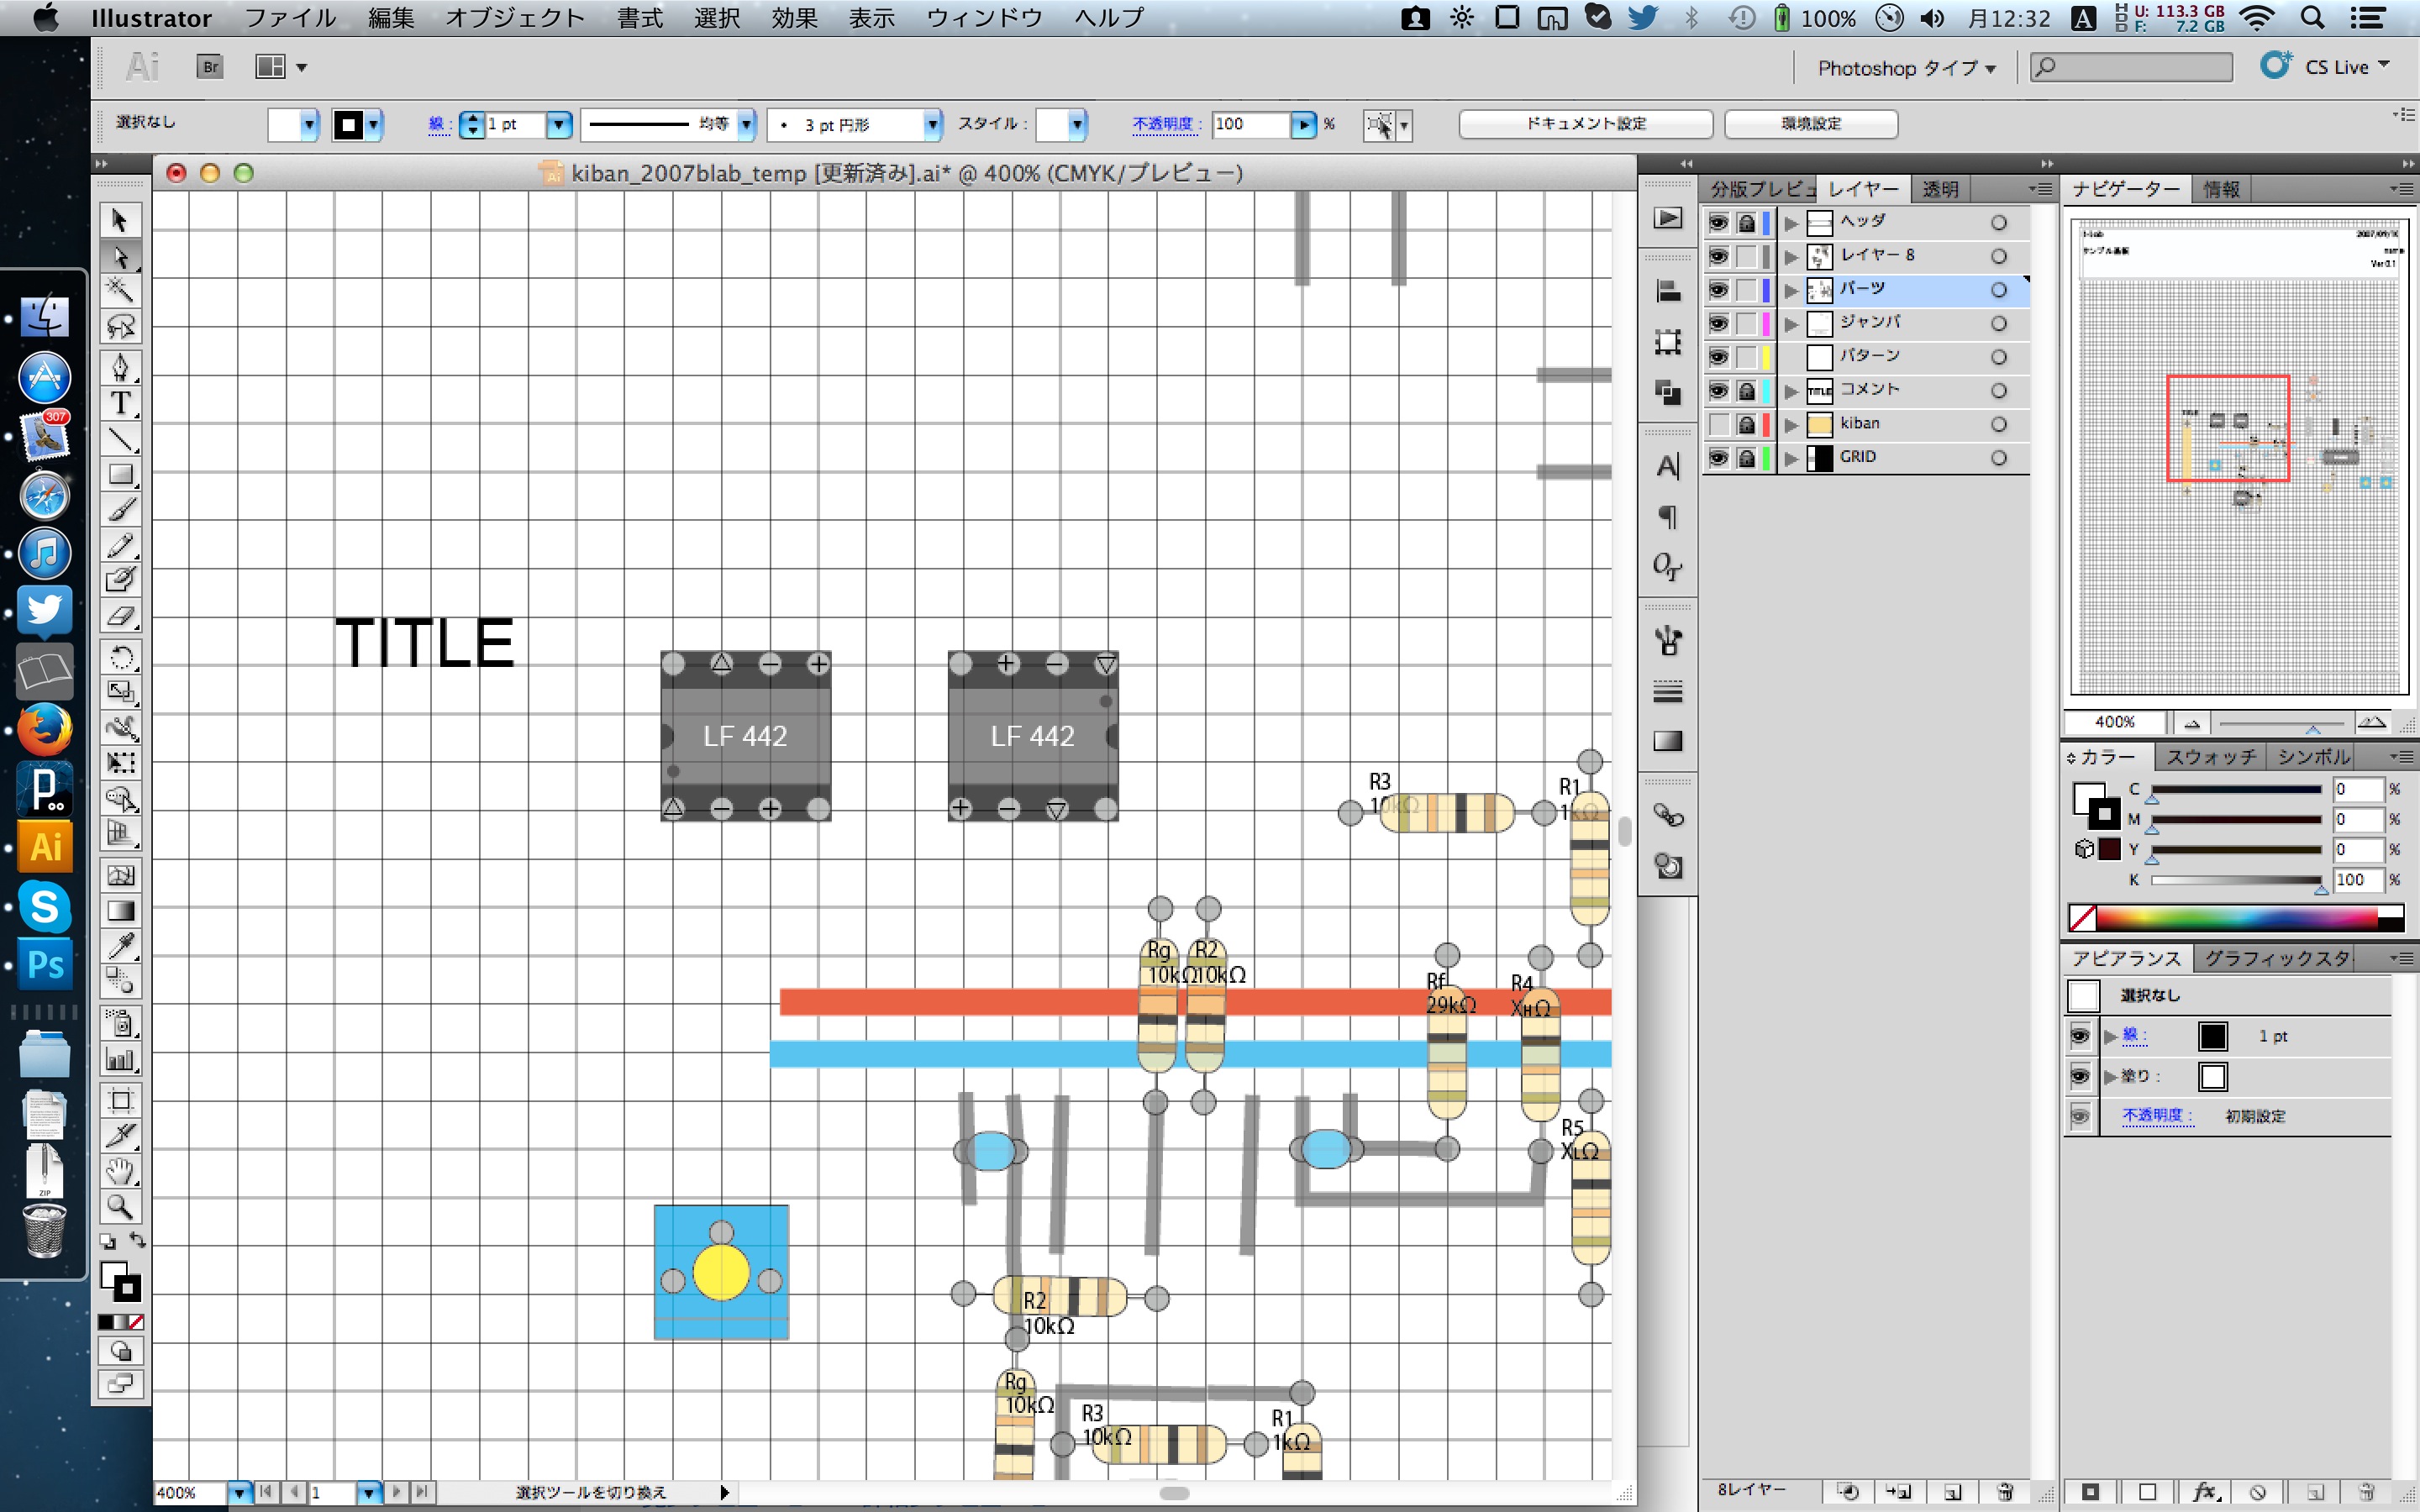The height and width of the screenshot is (1512, 2420).
Task: Open the stroke weight dropdown
Action: click(558, 124)
